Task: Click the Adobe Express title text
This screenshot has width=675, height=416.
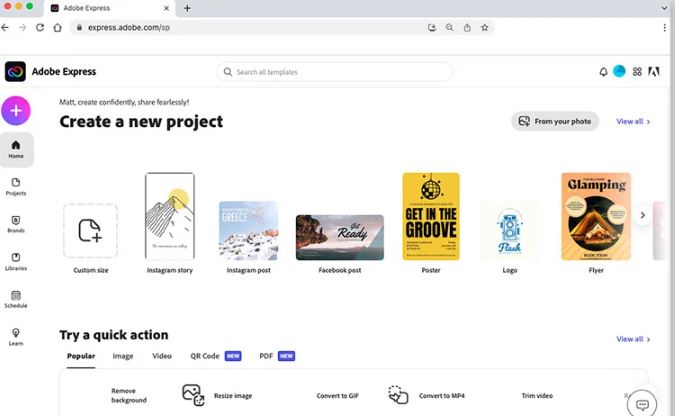Action: (64, 71)
